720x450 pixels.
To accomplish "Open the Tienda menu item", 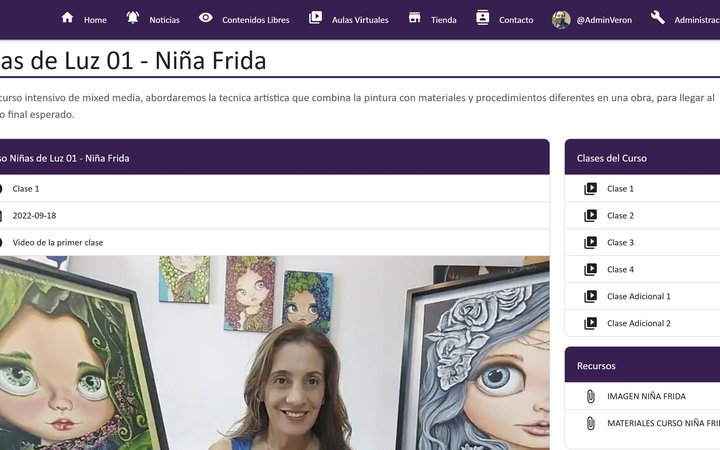I will point(444,20).
